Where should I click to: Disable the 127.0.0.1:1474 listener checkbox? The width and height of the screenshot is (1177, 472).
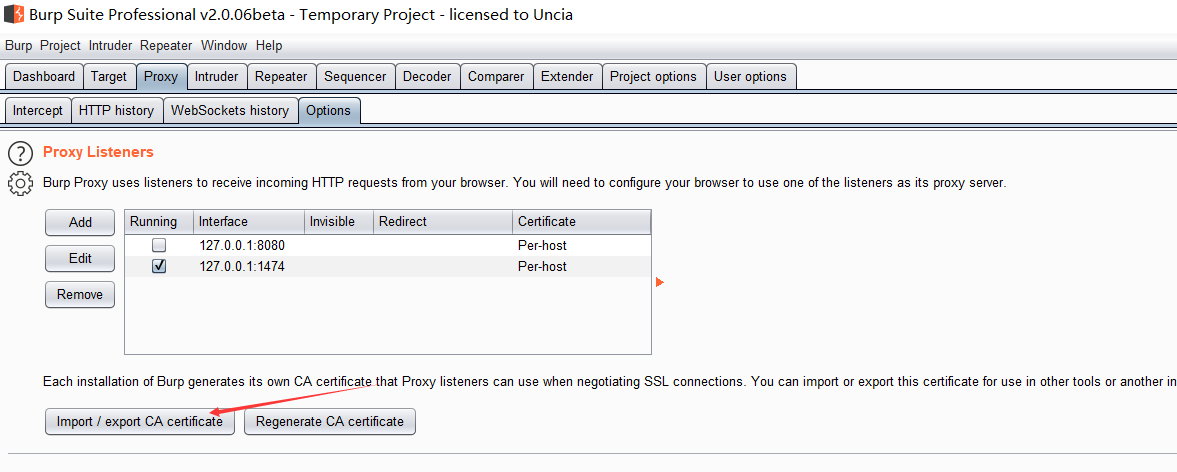(x=159, y=266)
